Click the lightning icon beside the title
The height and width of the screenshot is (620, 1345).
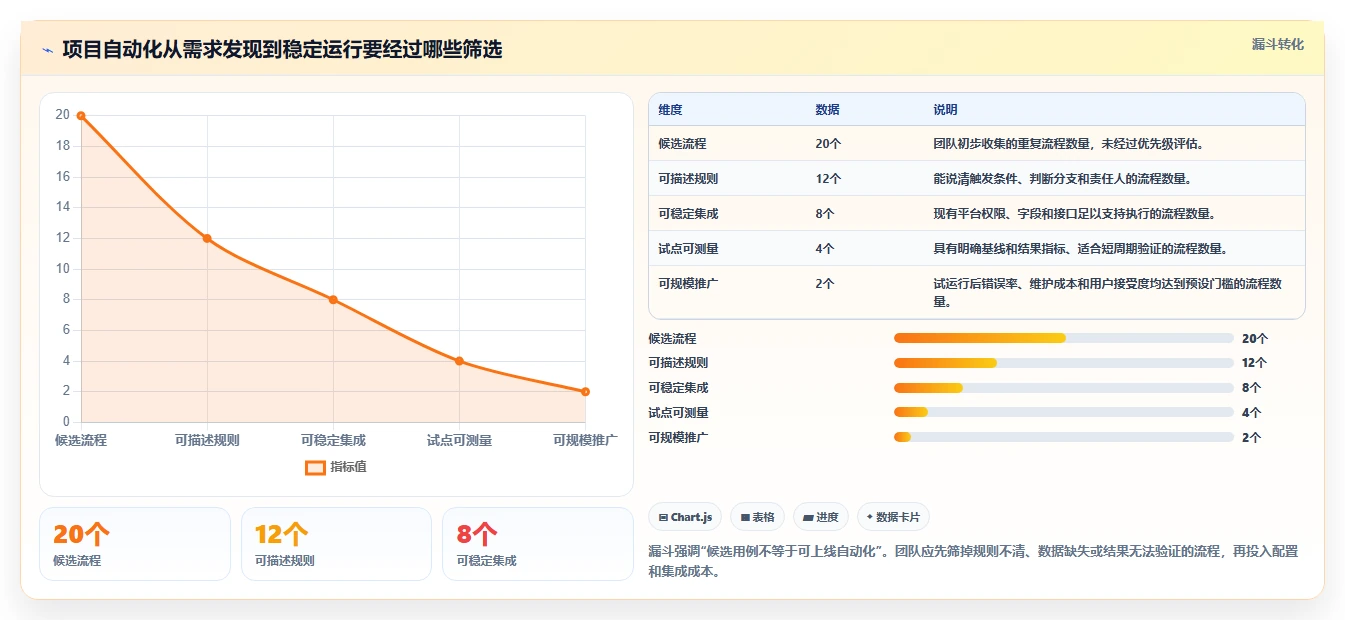[x=47, y=50]
